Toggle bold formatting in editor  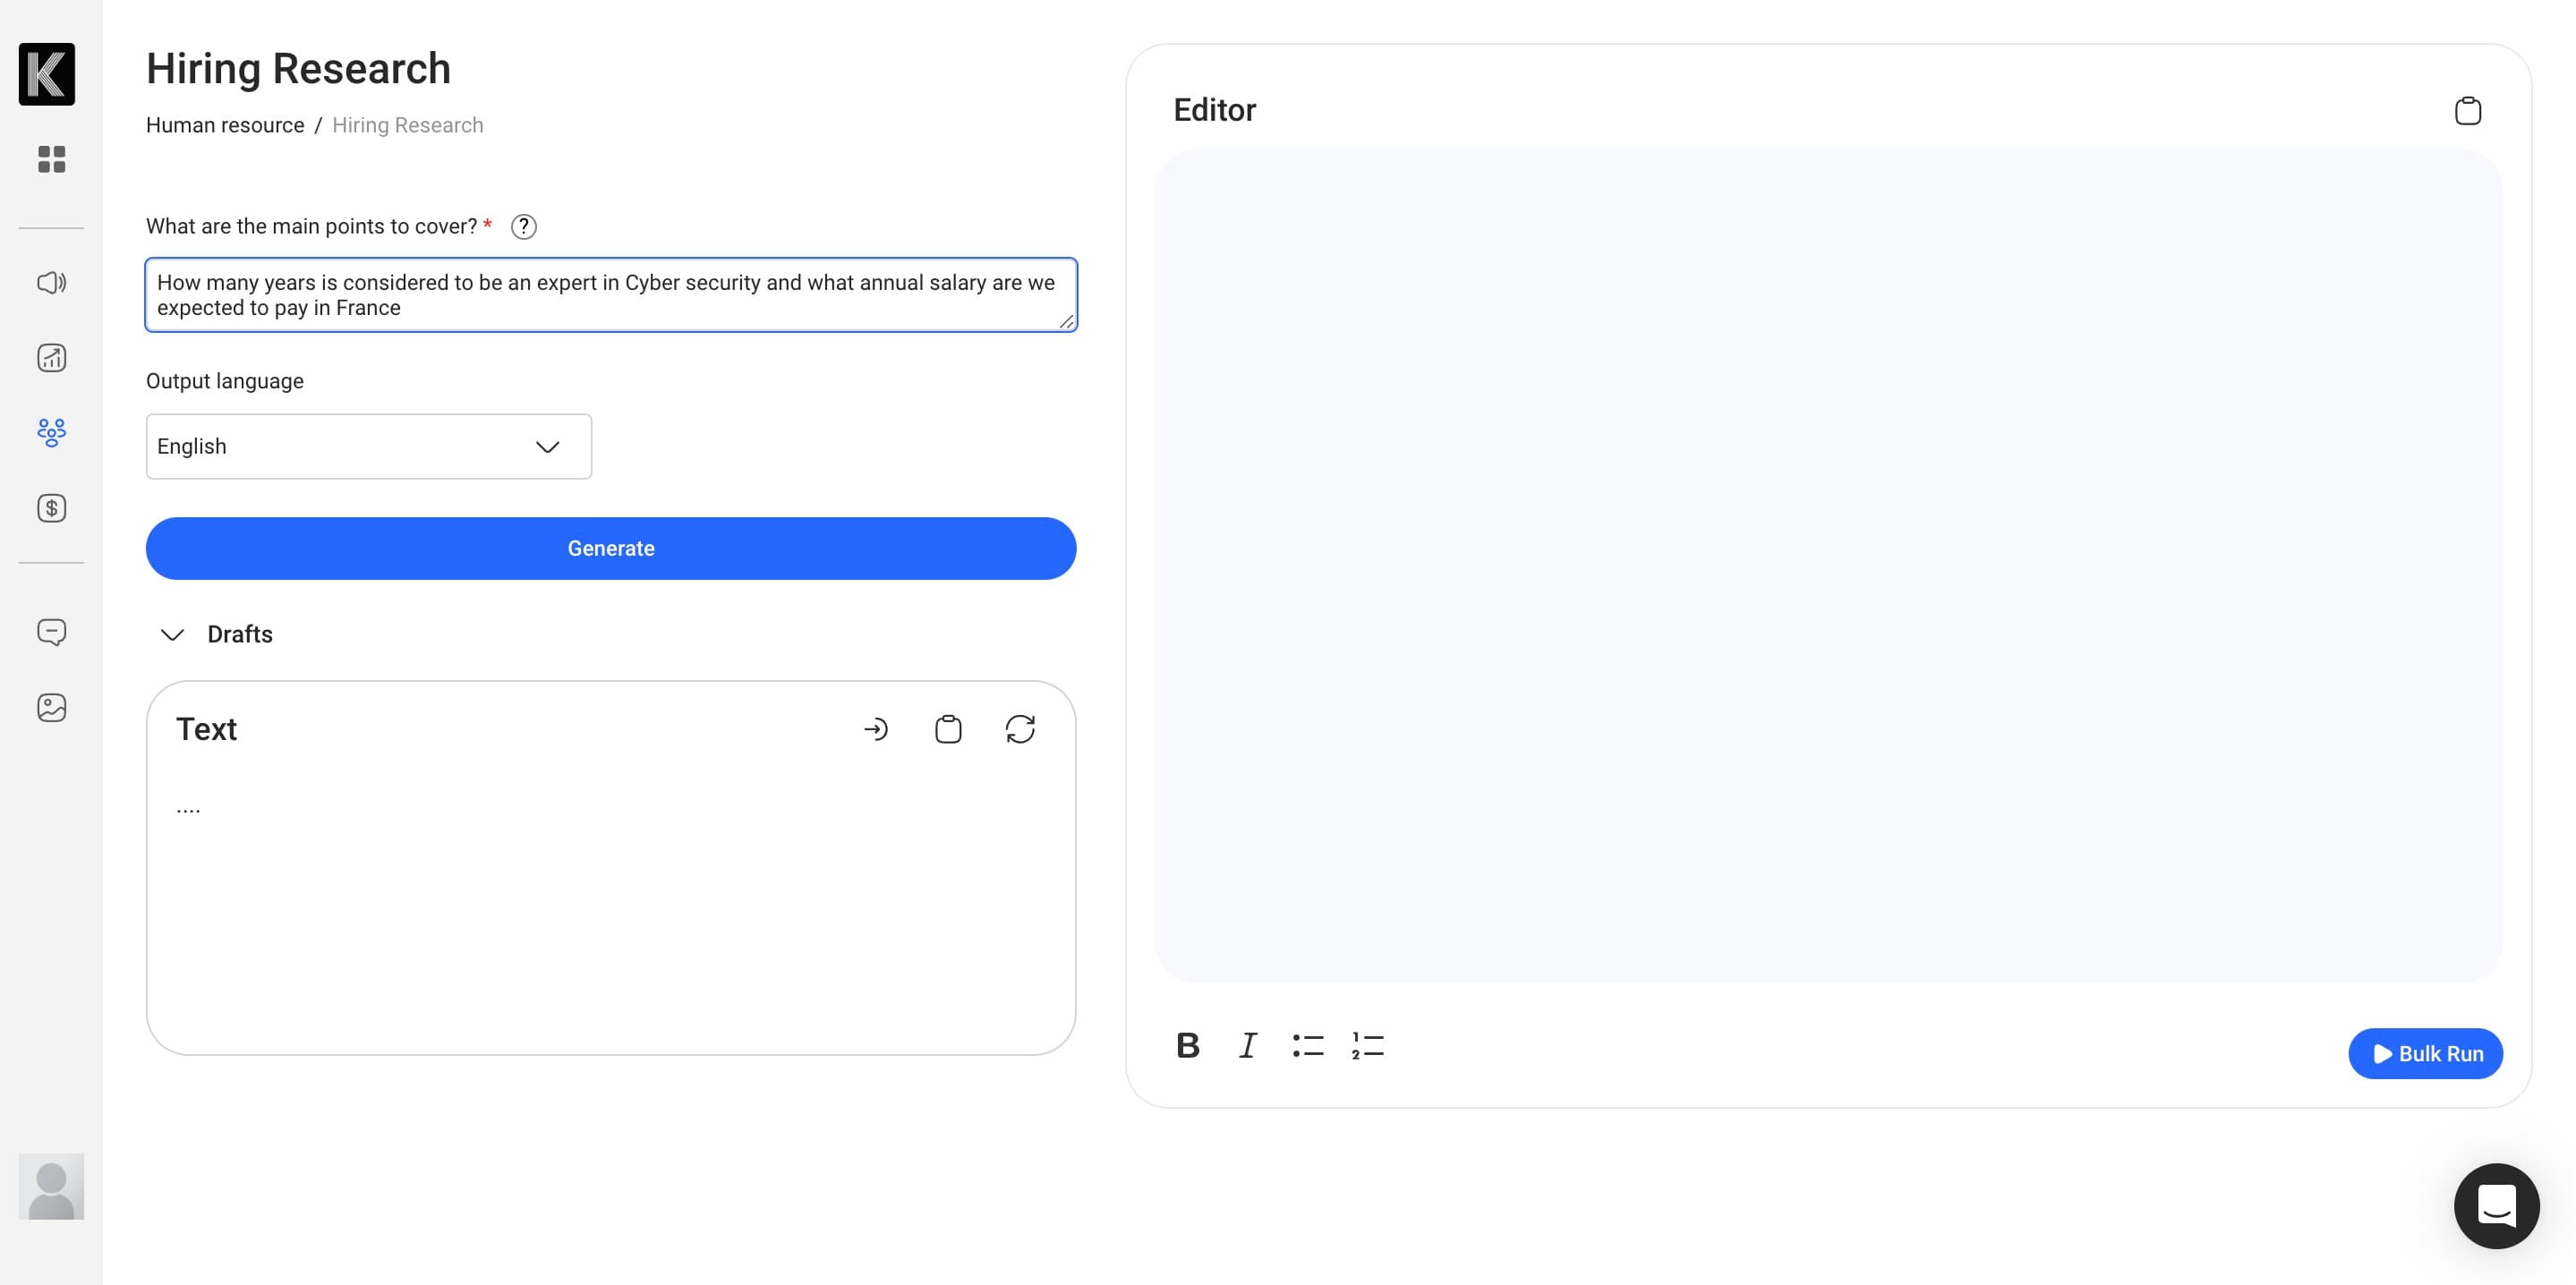point(1187,1046)
